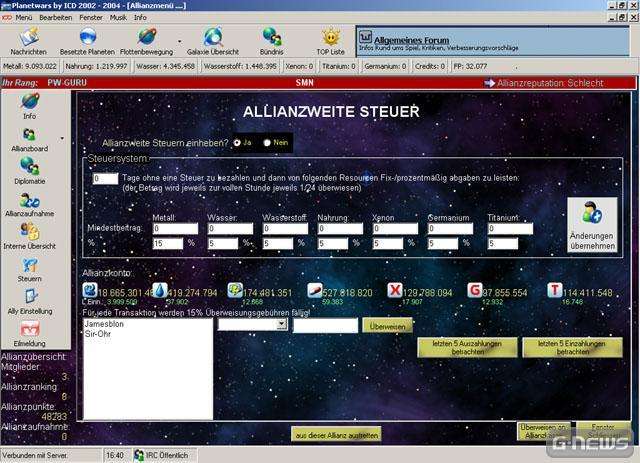Click Nahrung percent field
This screenshot has height=463, width=640.
333,244
